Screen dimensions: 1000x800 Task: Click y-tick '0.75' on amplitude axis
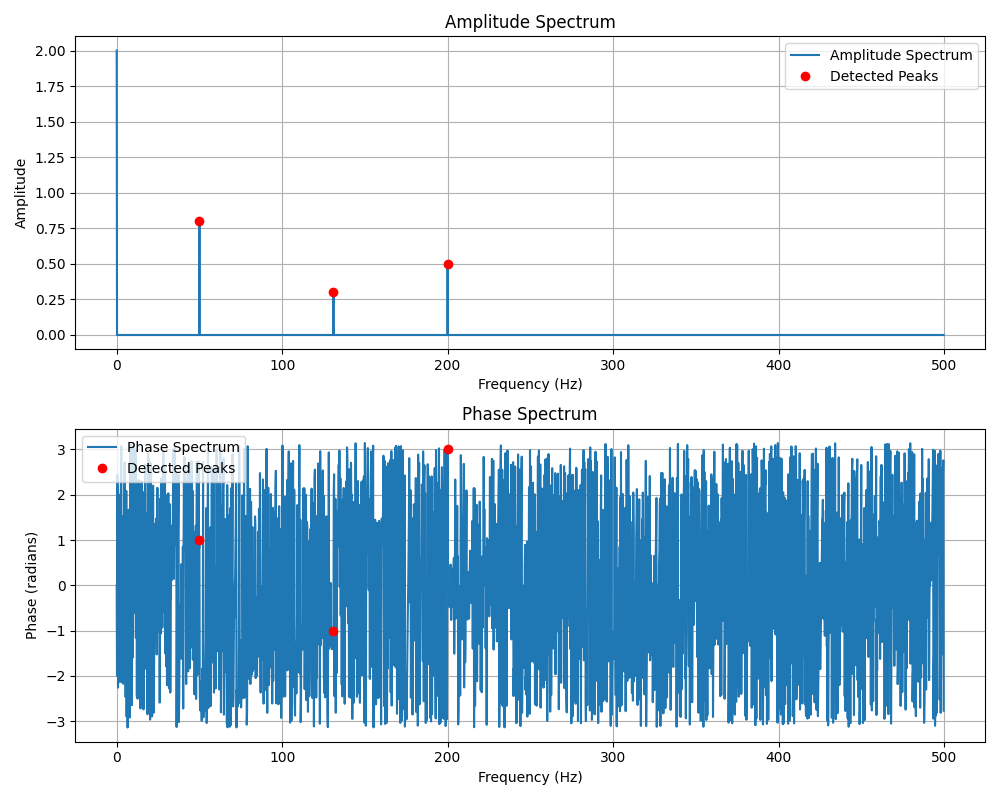coord(50,228)
